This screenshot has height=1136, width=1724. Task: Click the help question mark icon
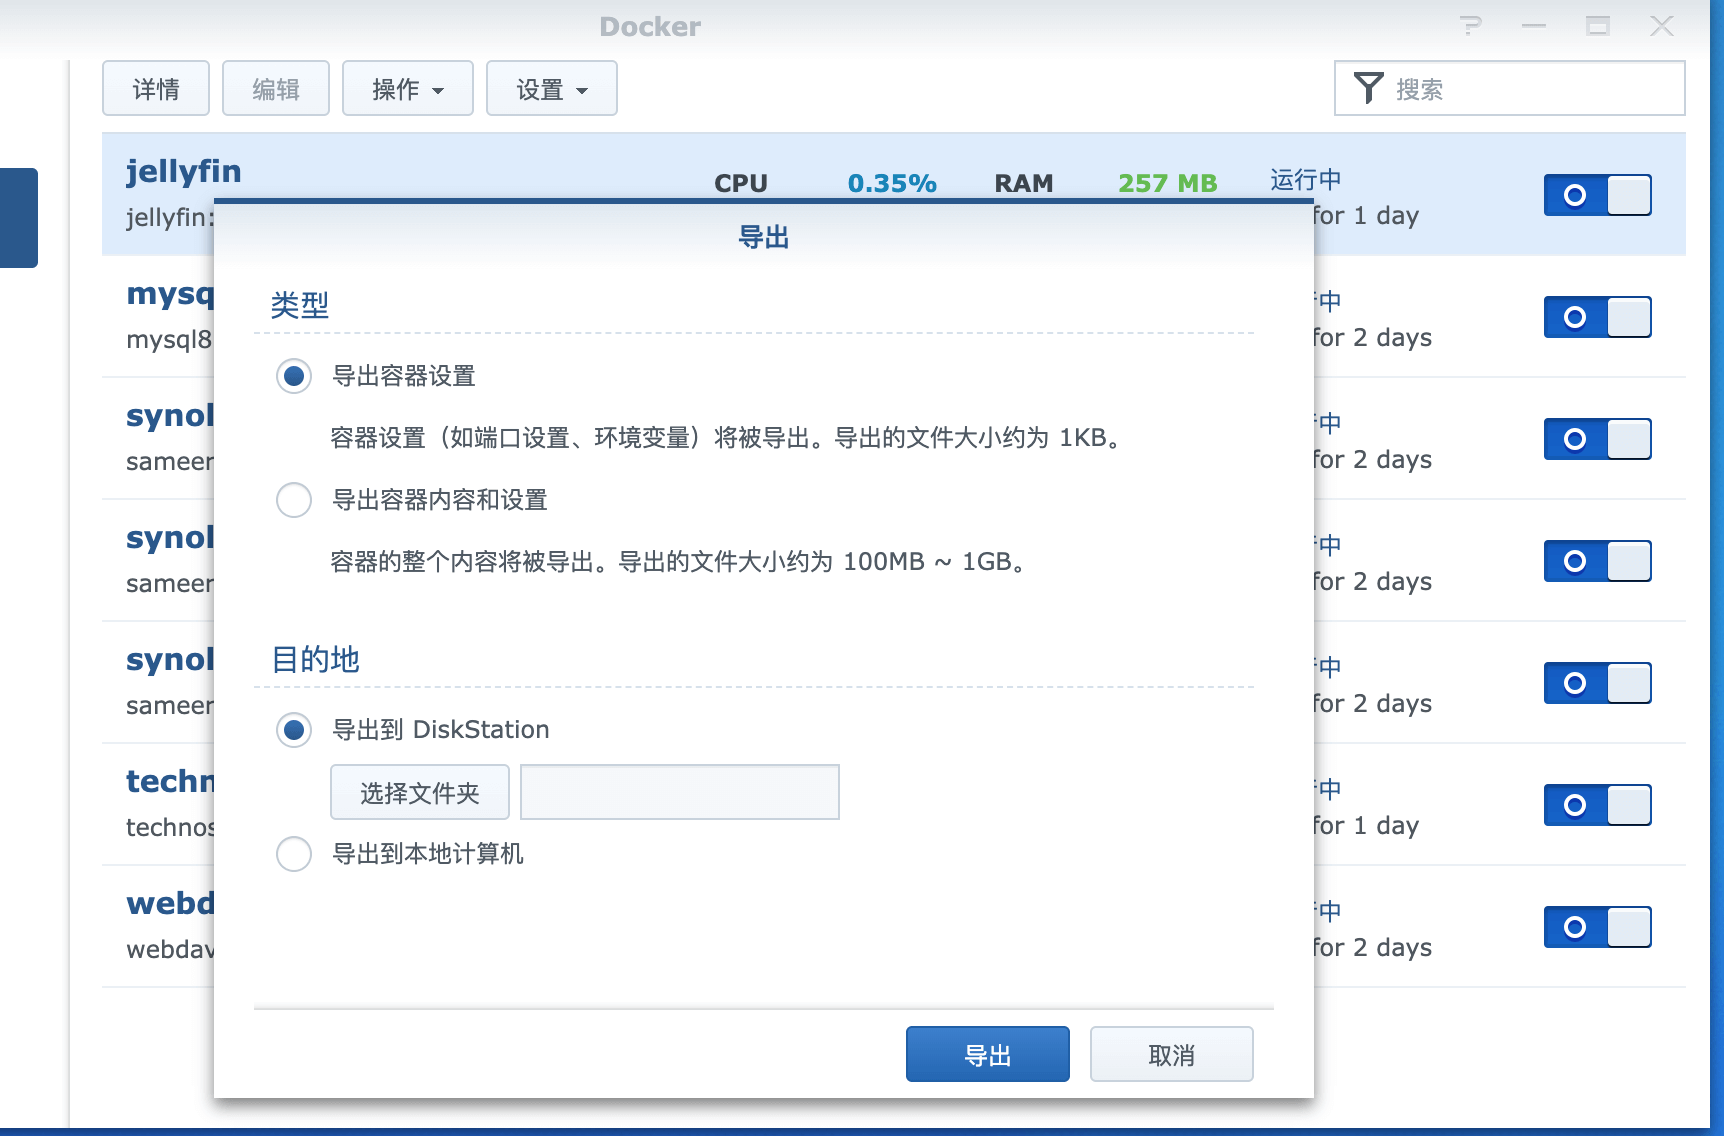(x=1470, y=26)
